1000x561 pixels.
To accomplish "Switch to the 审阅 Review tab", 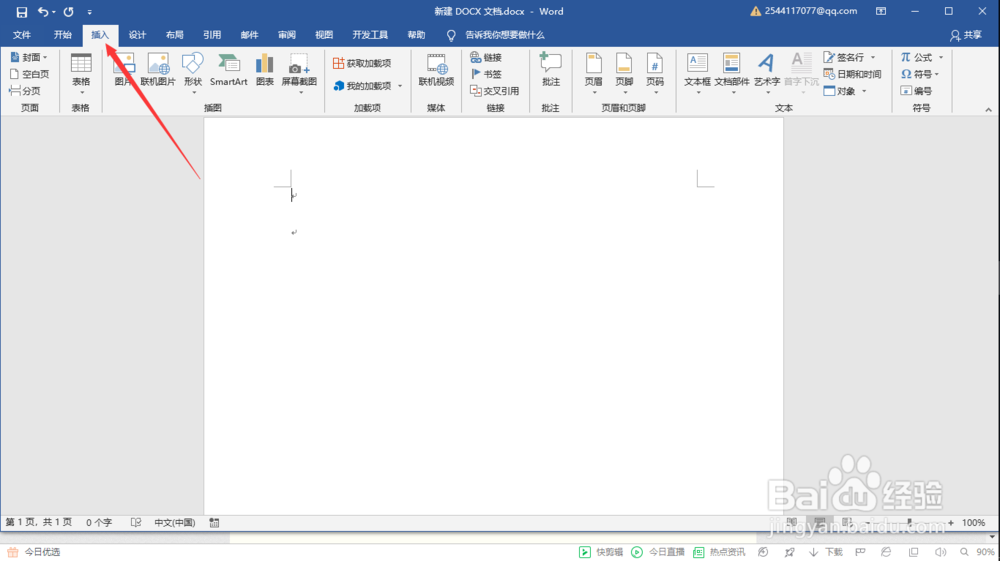I will [x=286, y=35].
